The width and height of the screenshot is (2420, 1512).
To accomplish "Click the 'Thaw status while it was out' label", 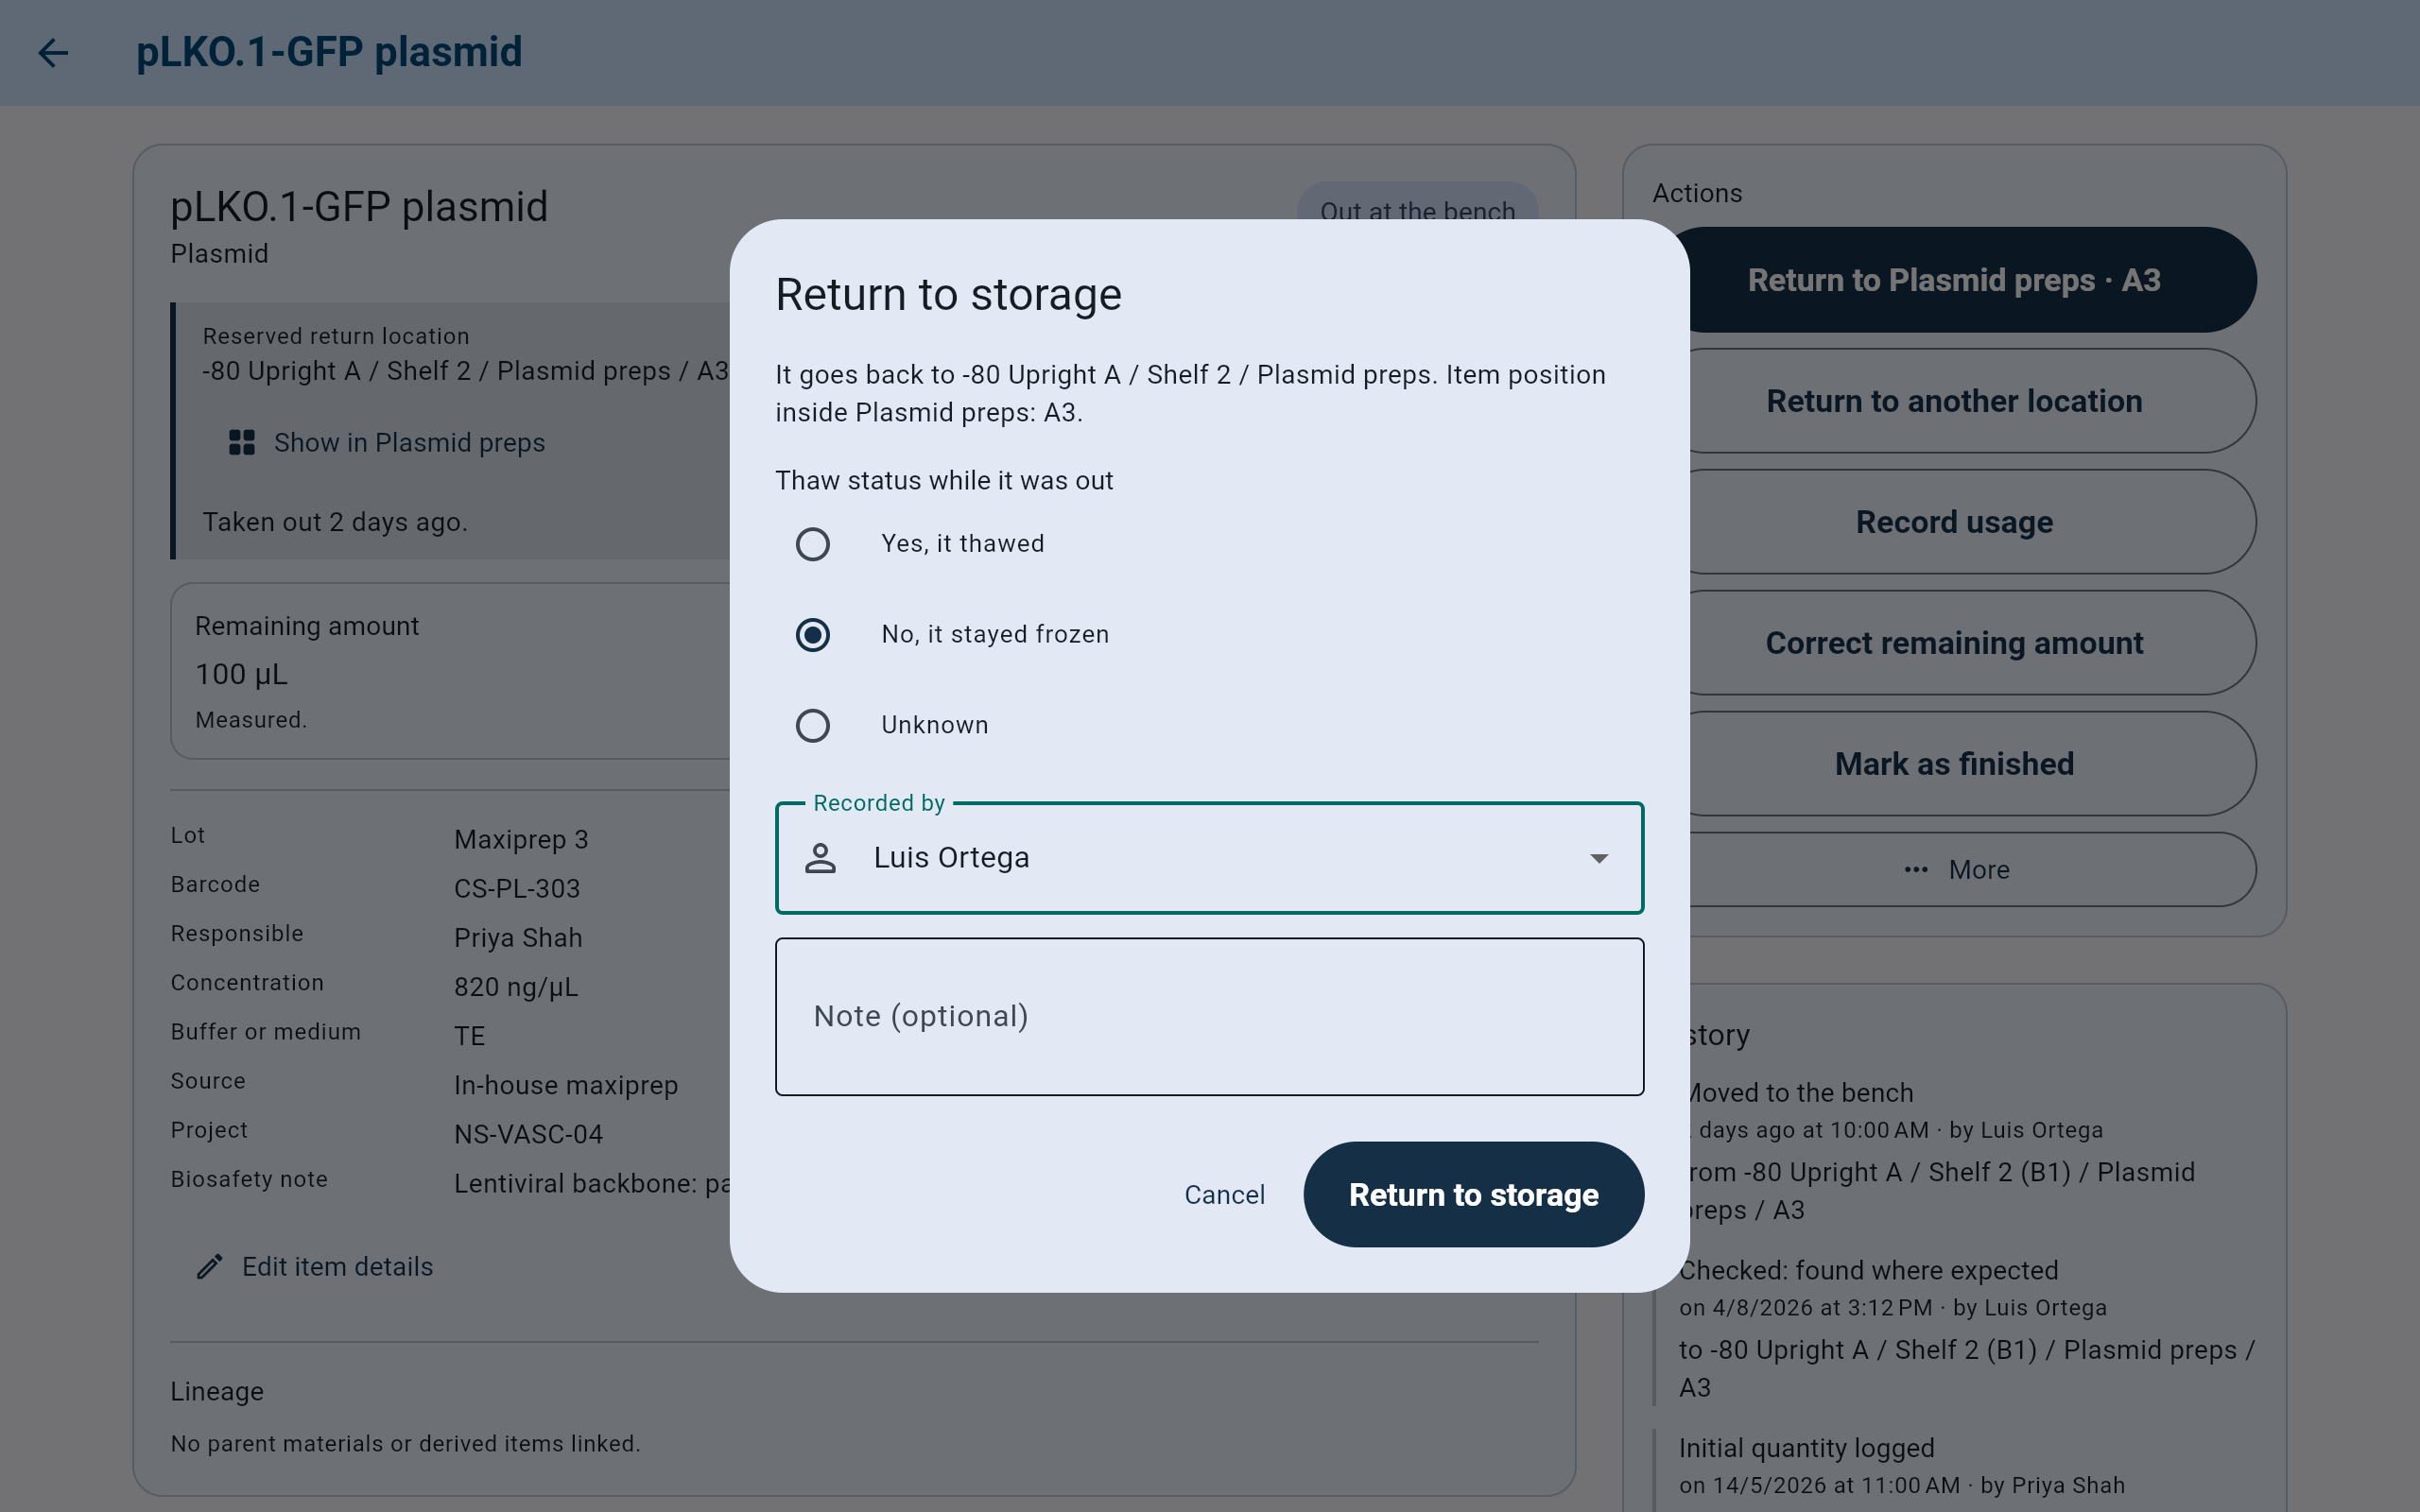I will (x=944, y=481).
